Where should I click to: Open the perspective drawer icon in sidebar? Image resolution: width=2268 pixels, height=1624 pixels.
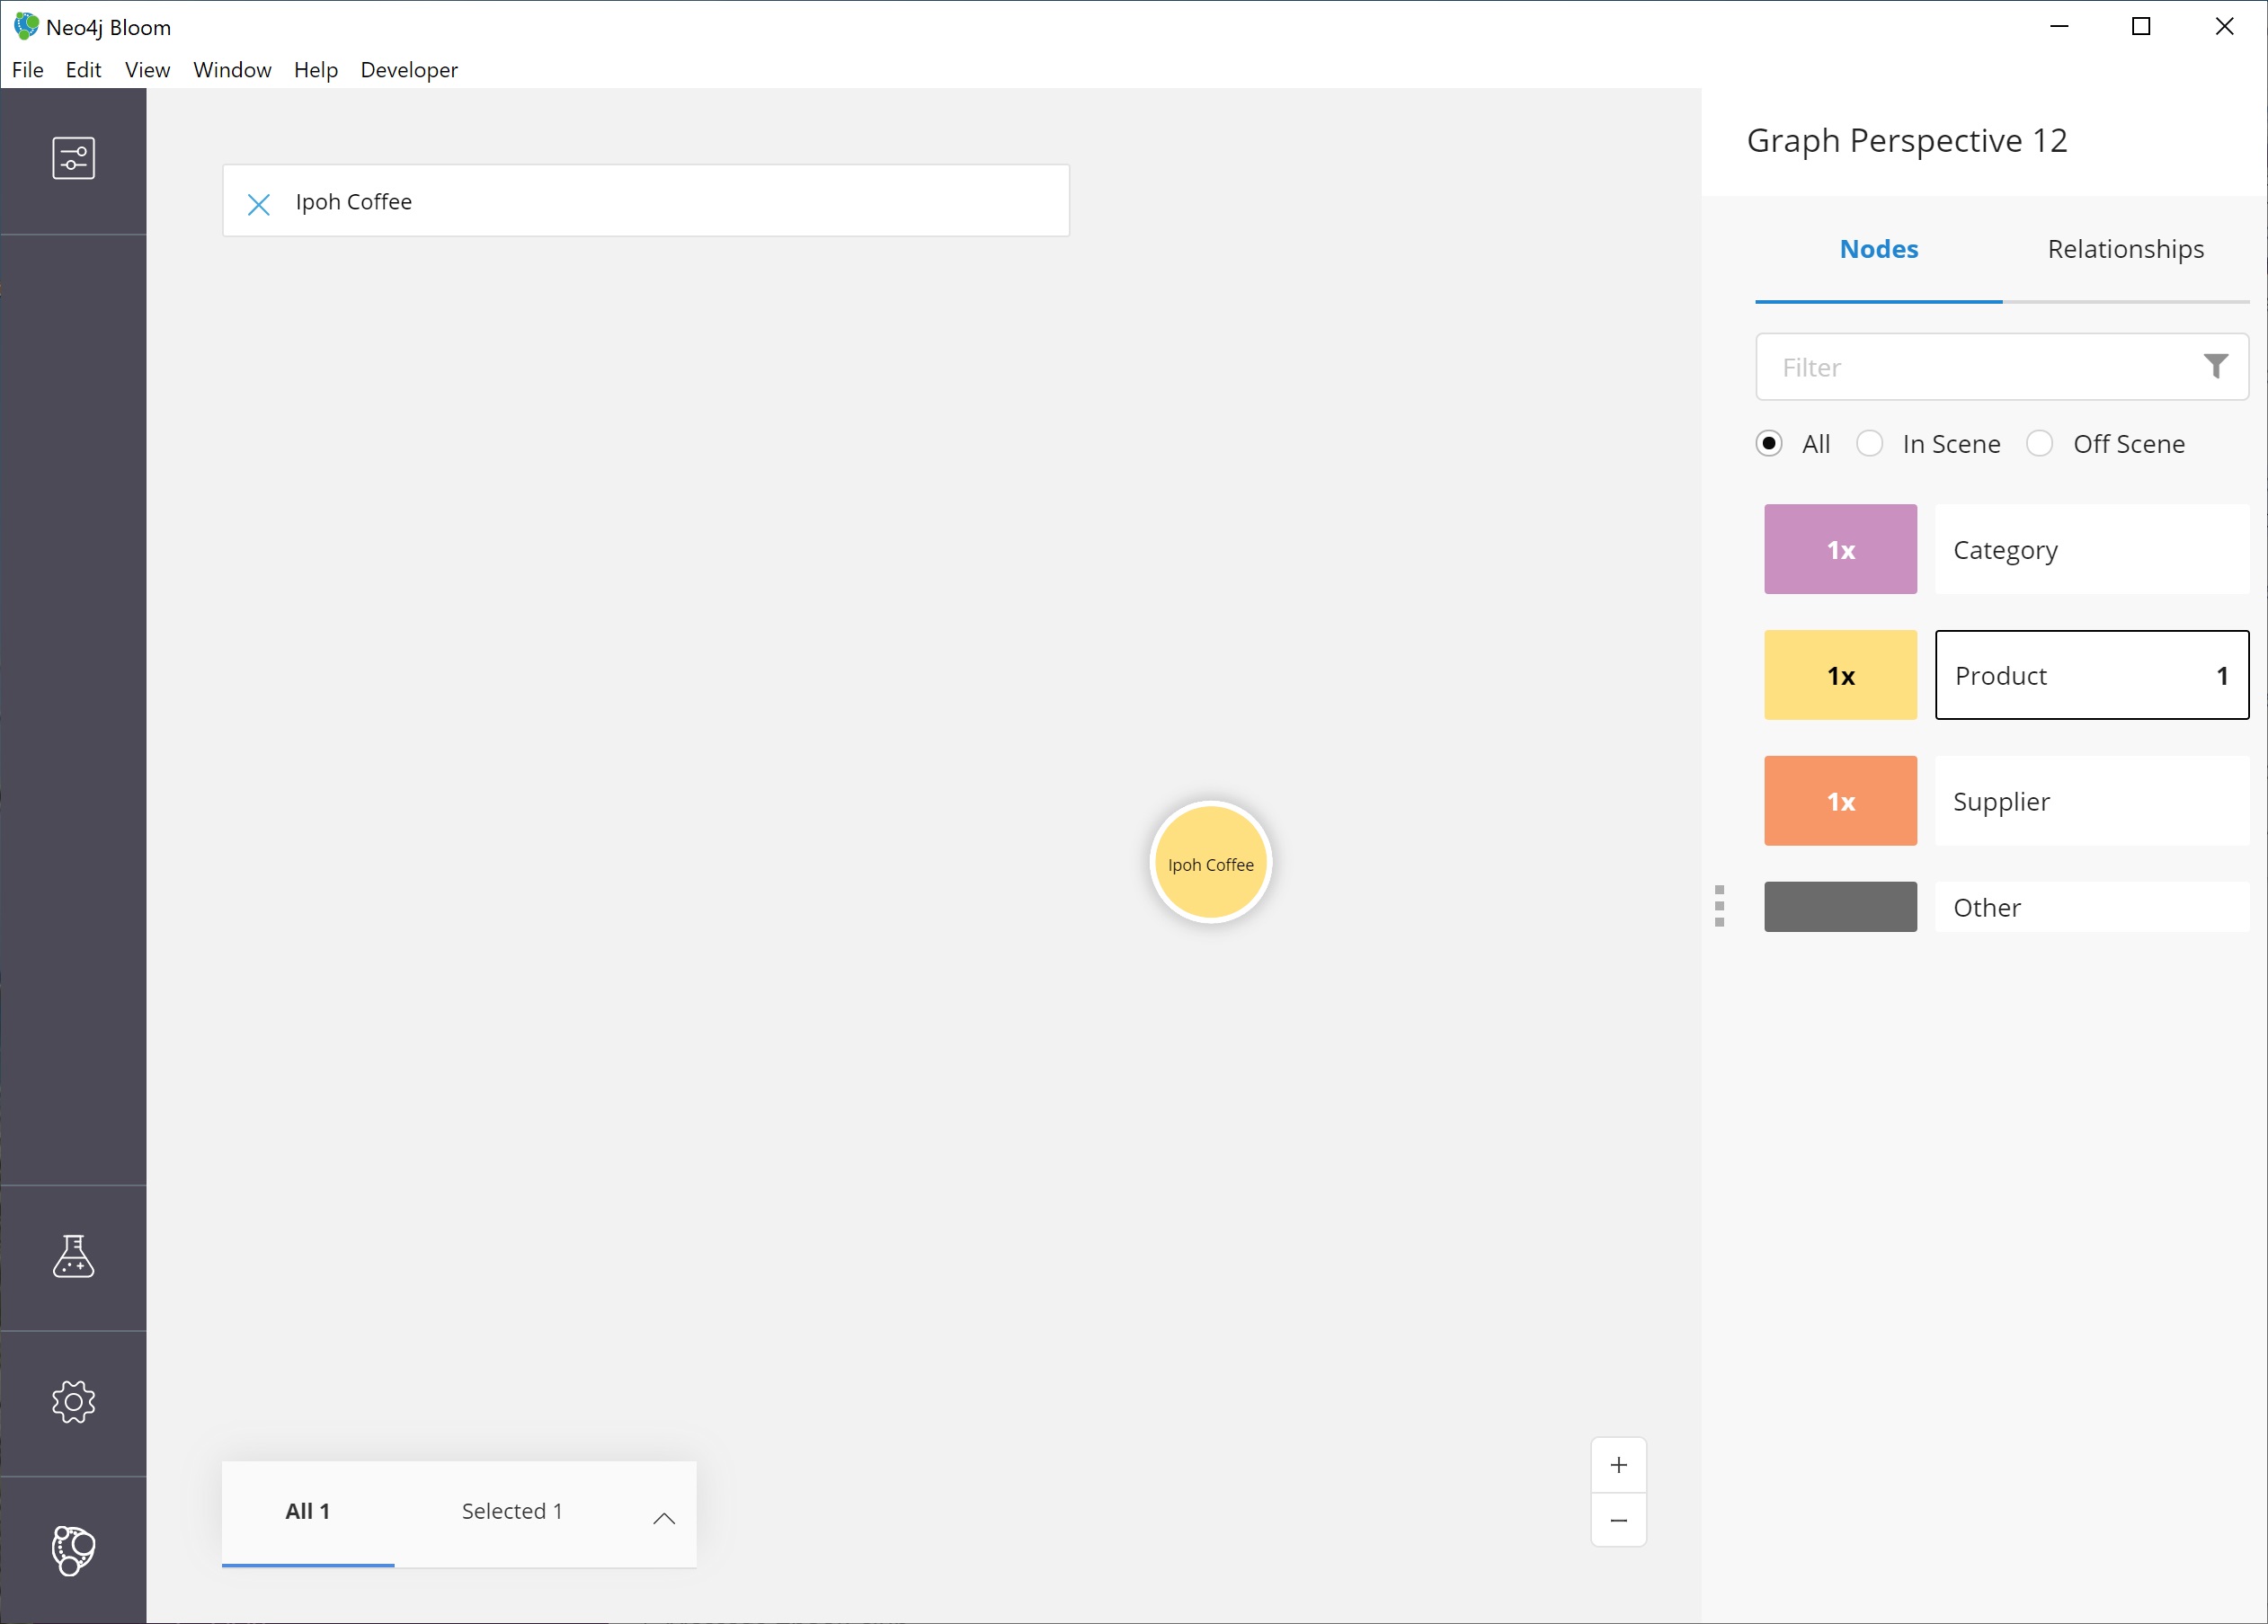coord(73,158)
